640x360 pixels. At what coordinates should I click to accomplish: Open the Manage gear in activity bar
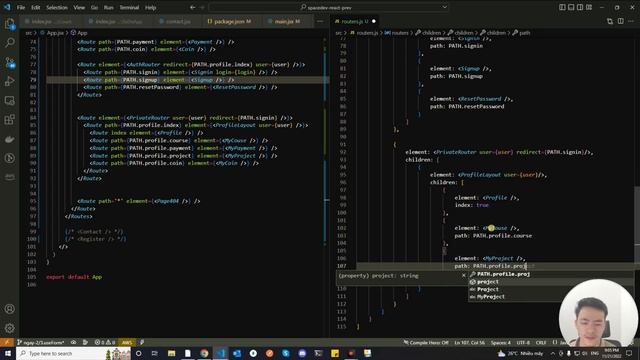(x=9, y=328)
